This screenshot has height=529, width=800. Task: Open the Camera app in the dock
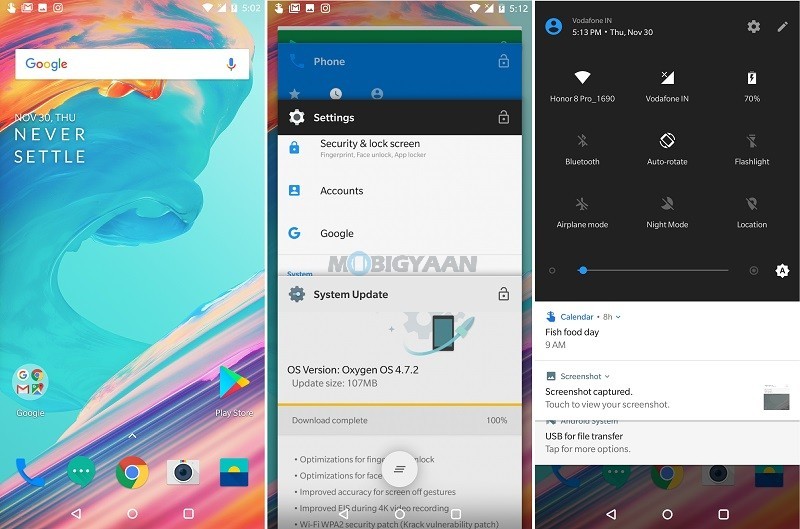(183, 472)
